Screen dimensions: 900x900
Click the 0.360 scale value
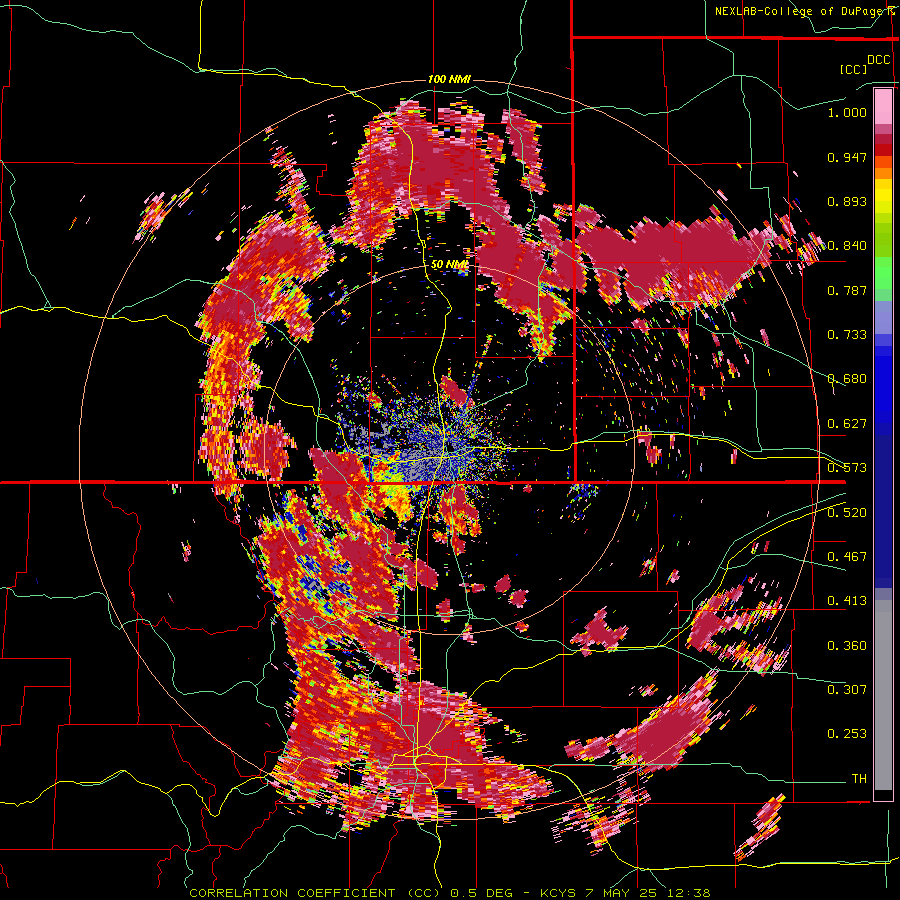tap(847, 646)
